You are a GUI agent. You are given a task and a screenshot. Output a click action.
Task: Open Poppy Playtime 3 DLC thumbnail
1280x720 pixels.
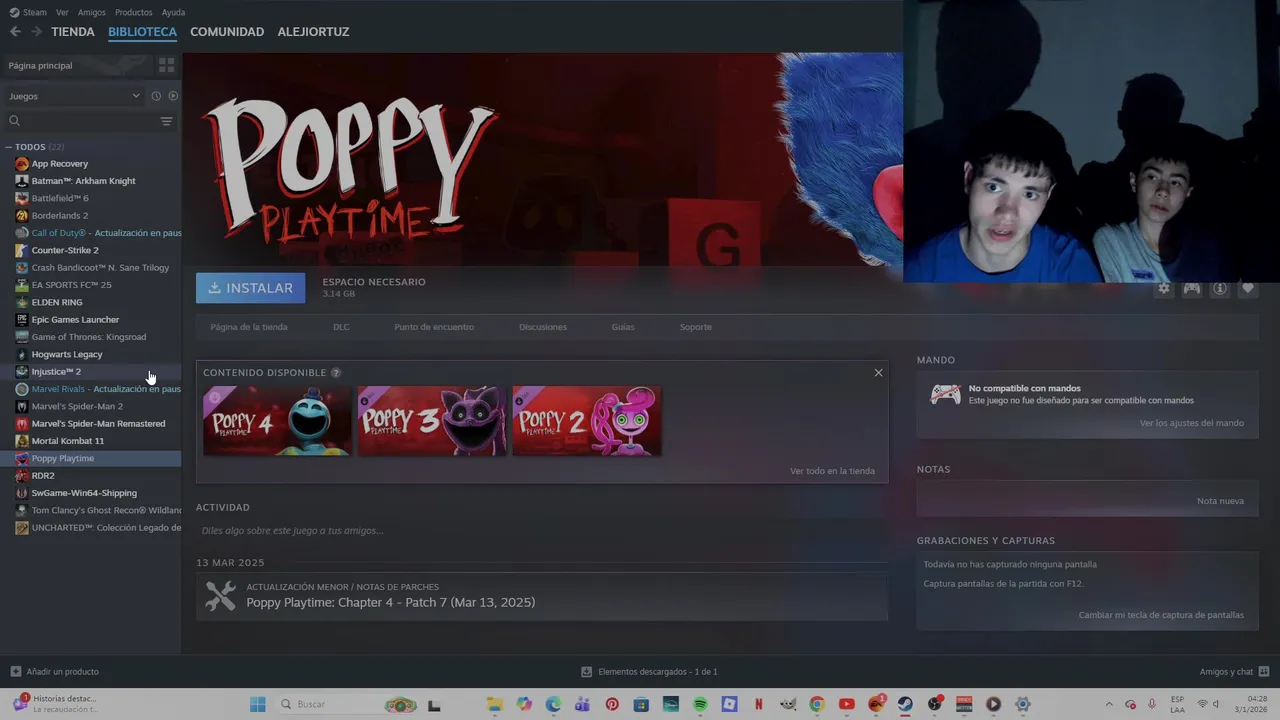pyautogui.click(x=432, y=421)
